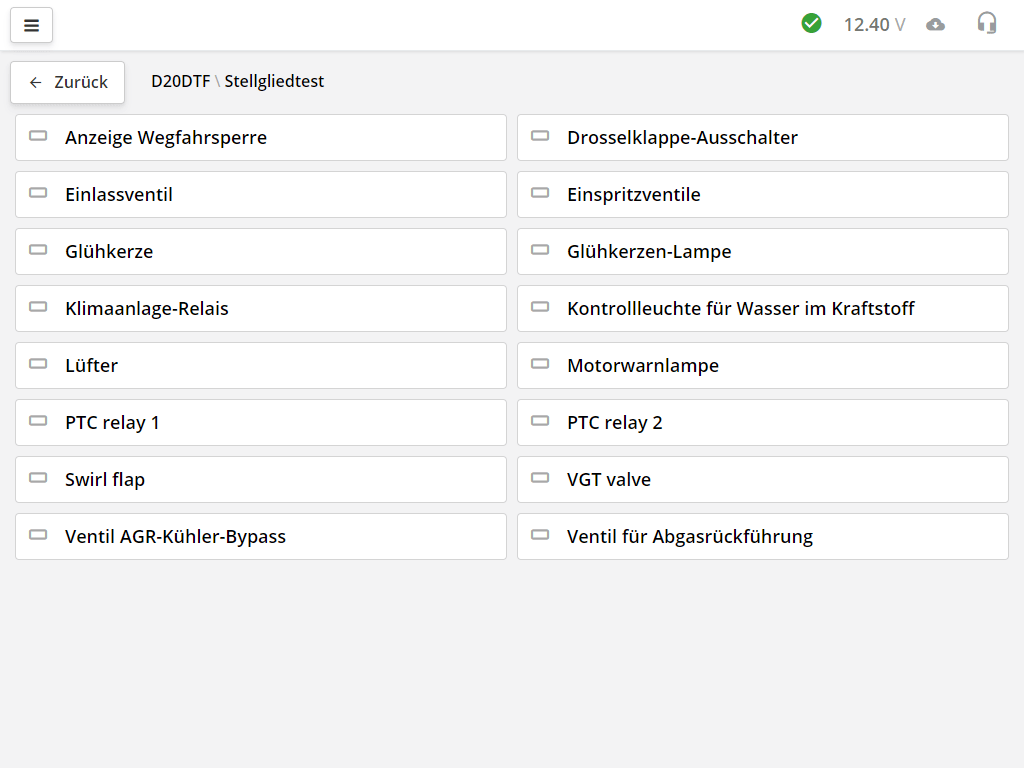Start the Einlassventil actuator test
Image resolution: width=1024 pixels, height=768 pixels.
[261, 195]
